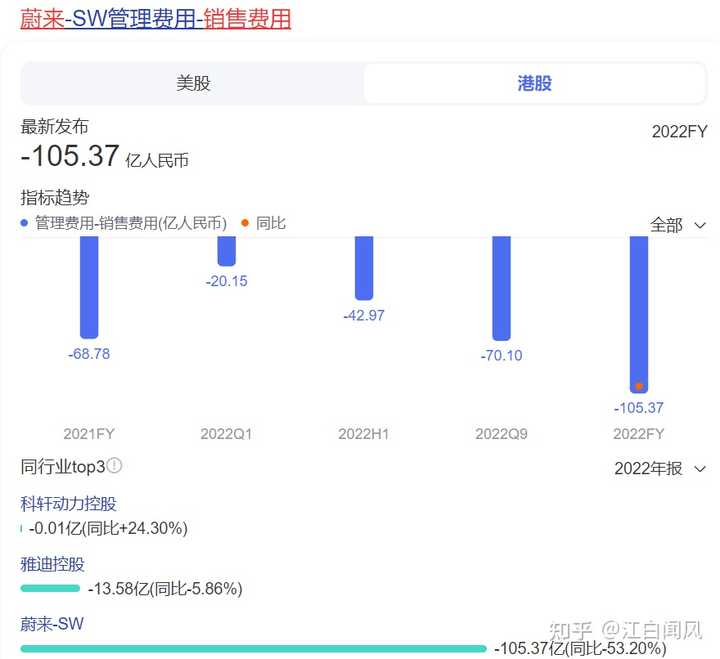Open the 雅迪控股 company link
Viewport: 720px width, 659px height.
click(52, 564)
